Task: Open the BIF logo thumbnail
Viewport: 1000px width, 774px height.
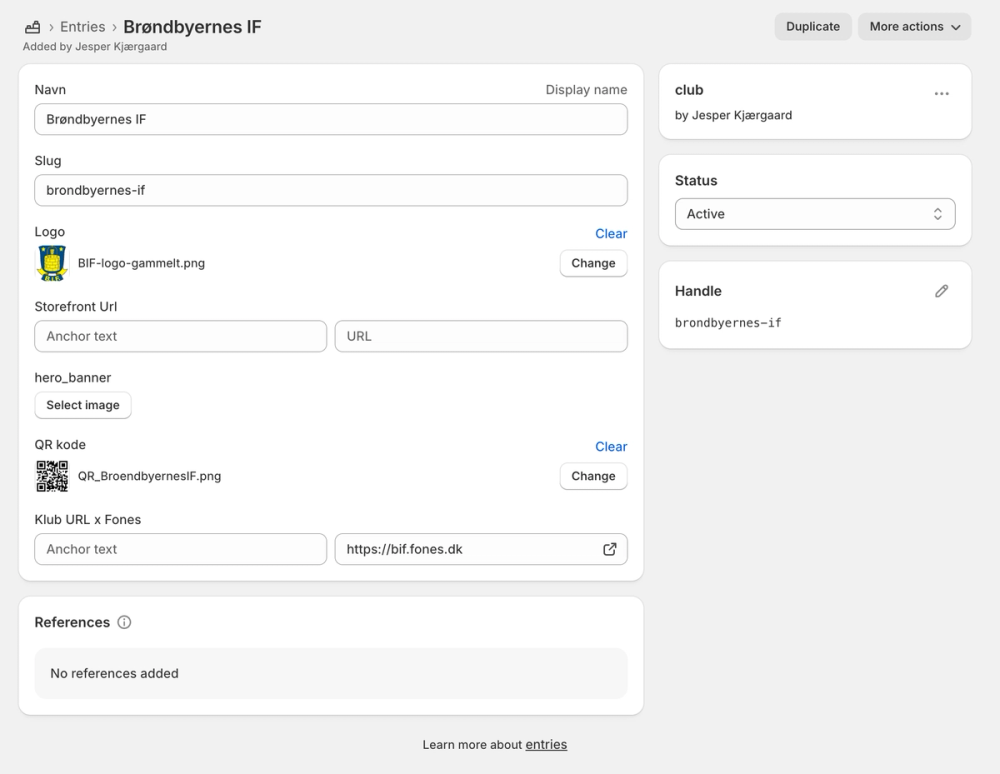Action: 52,263
